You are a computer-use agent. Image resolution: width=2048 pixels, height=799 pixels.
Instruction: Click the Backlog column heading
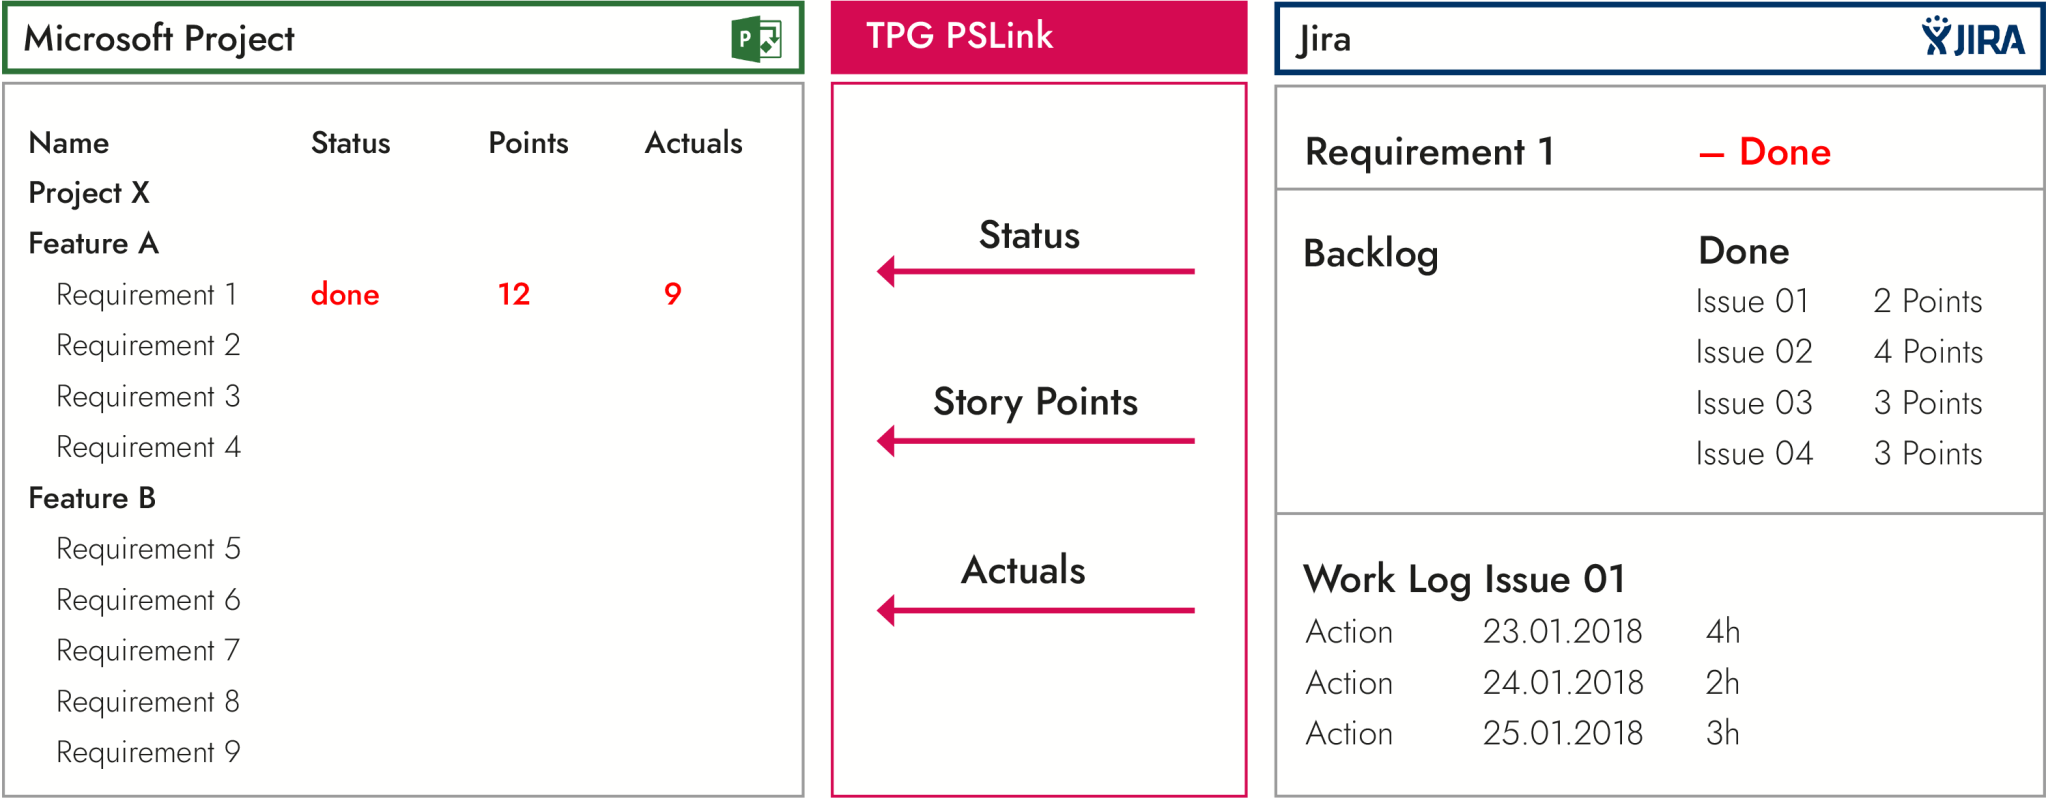click(x=1370, y=254)
